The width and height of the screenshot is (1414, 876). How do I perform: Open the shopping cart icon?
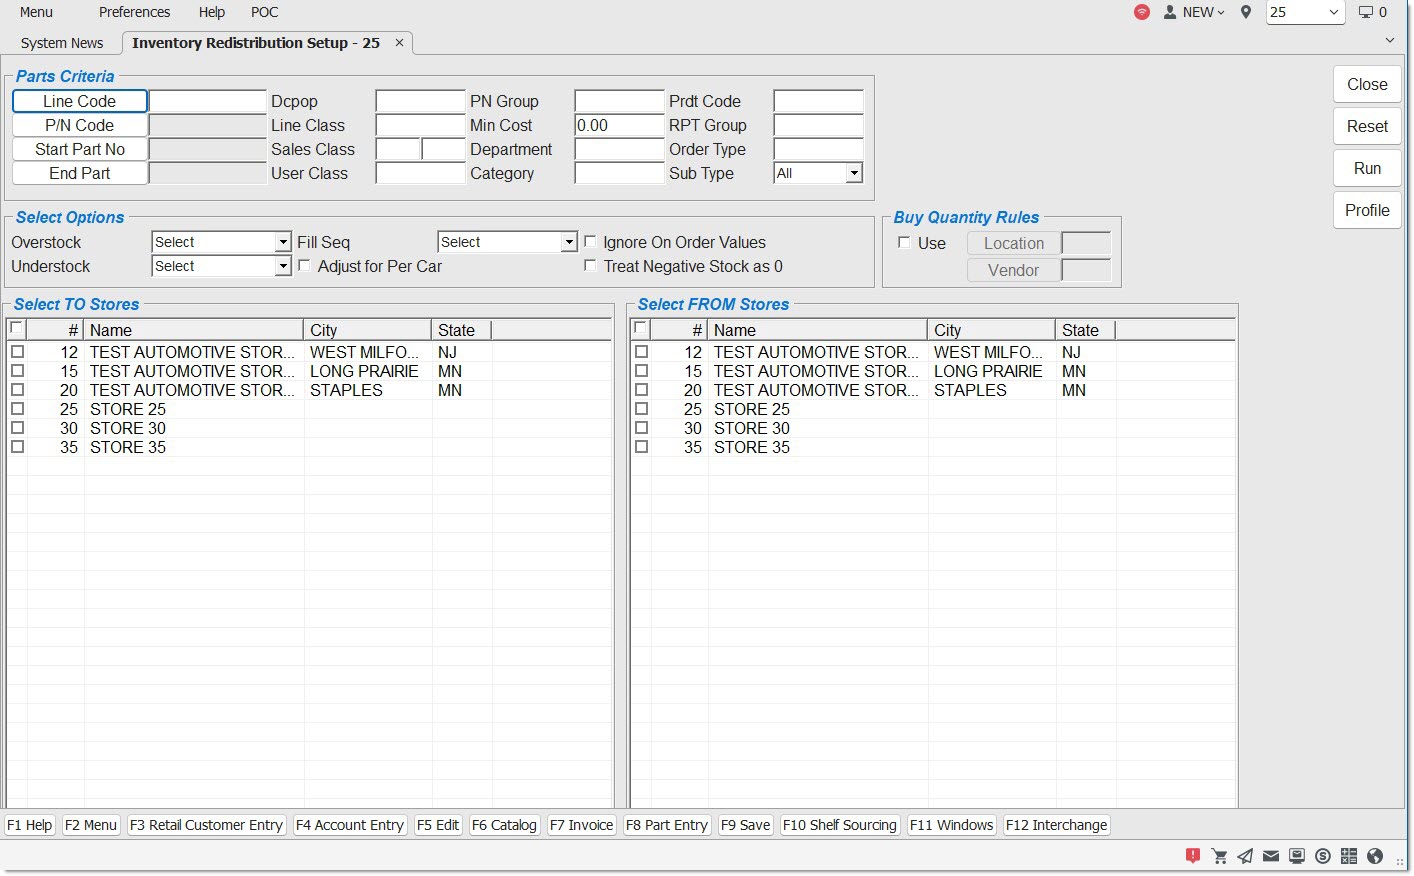point(1219,856)
